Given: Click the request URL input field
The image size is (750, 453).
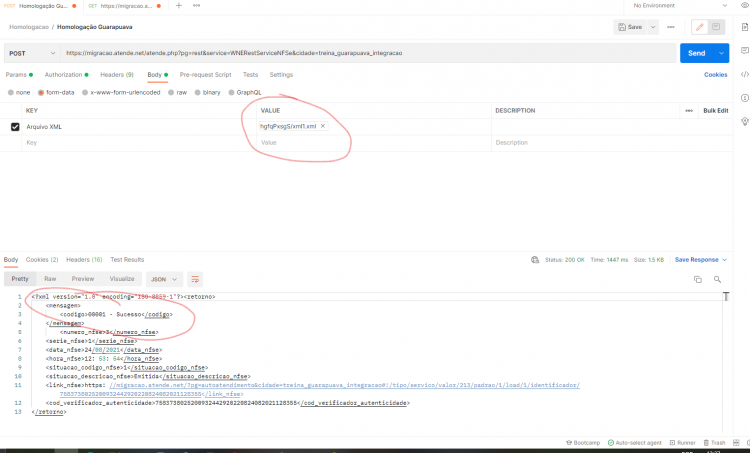Looking at the screenshot, I should coord(368,53).
